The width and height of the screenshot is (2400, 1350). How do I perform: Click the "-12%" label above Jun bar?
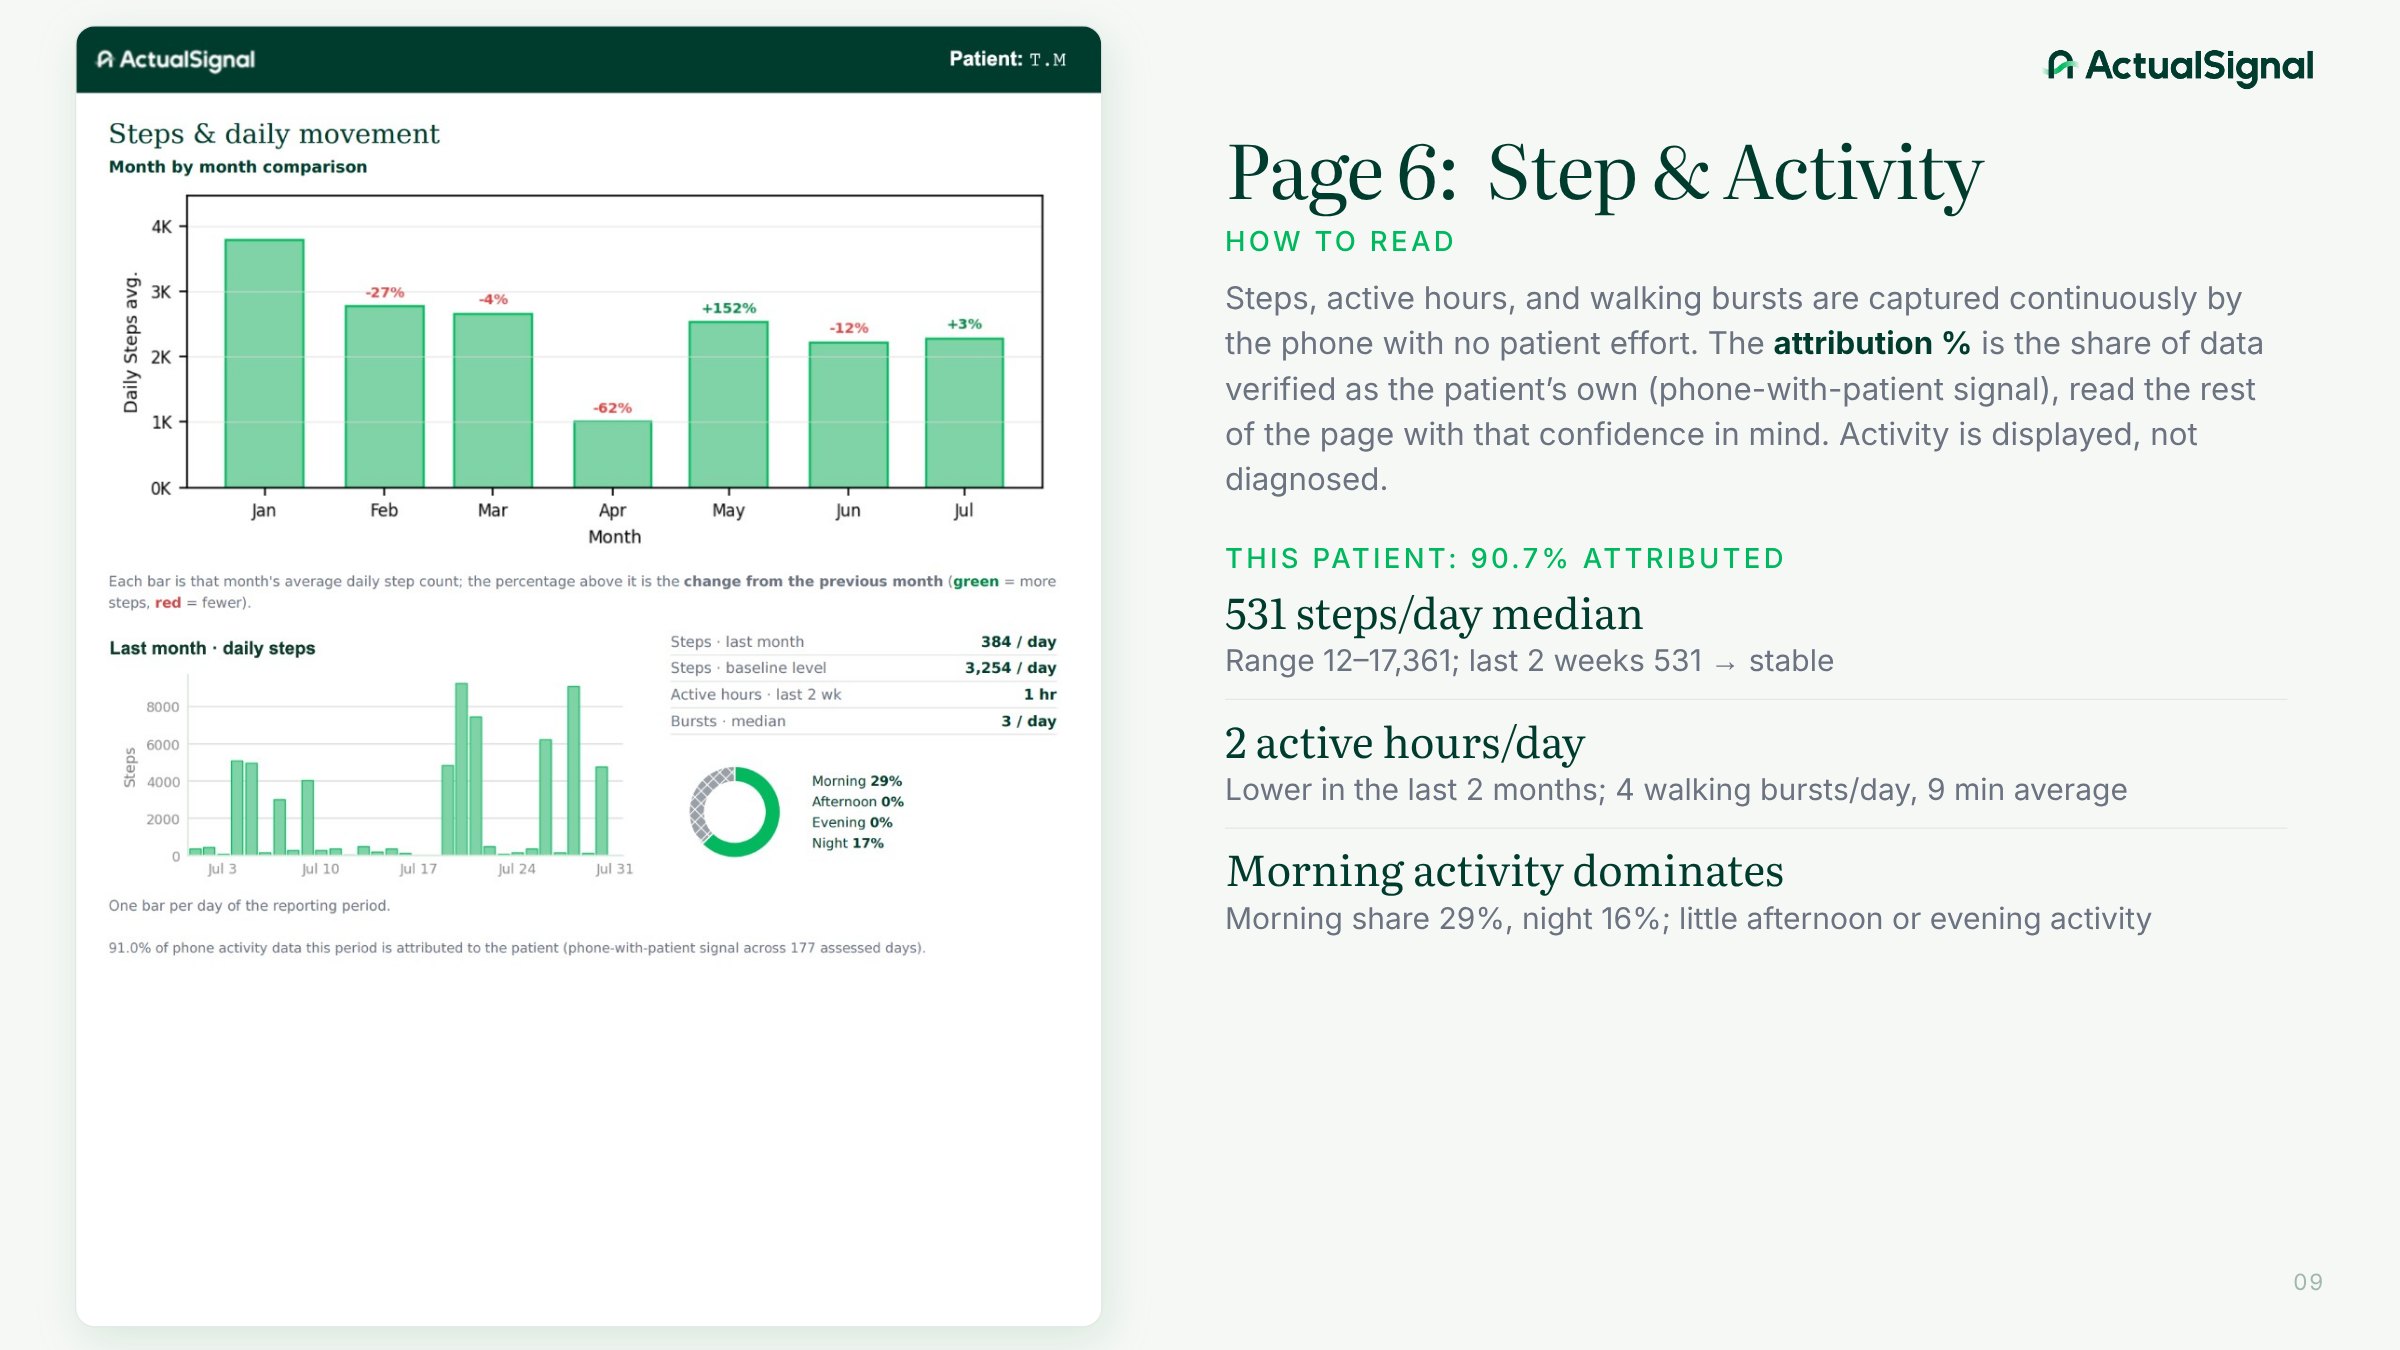click(848, 328)
